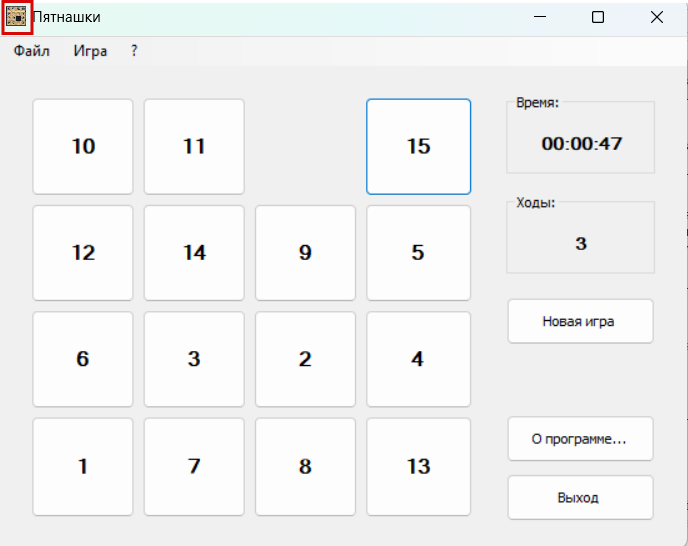Click tile number 5
This screenshot has height=546, width=688.
pos(419,253)
